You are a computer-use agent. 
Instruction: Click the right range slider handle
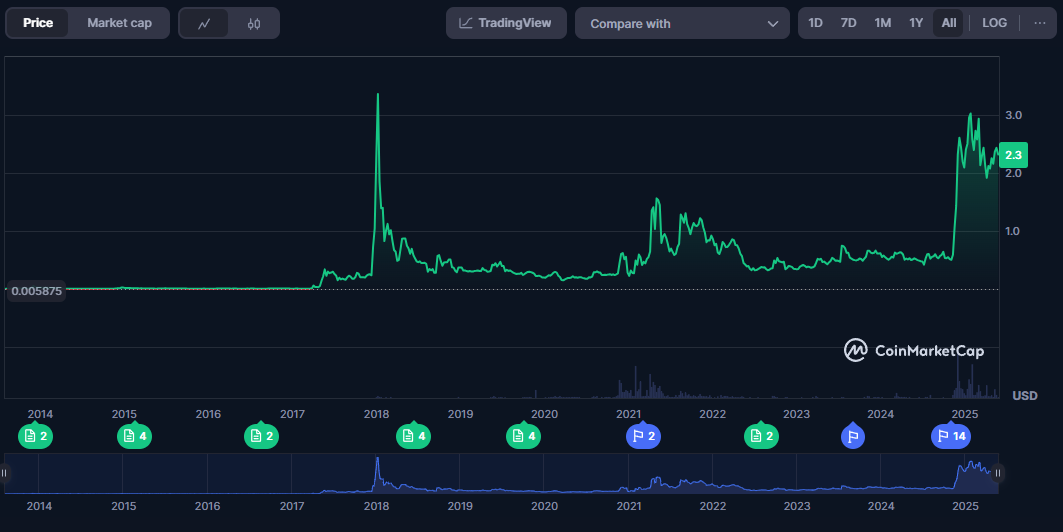click(x=997, y=473)
